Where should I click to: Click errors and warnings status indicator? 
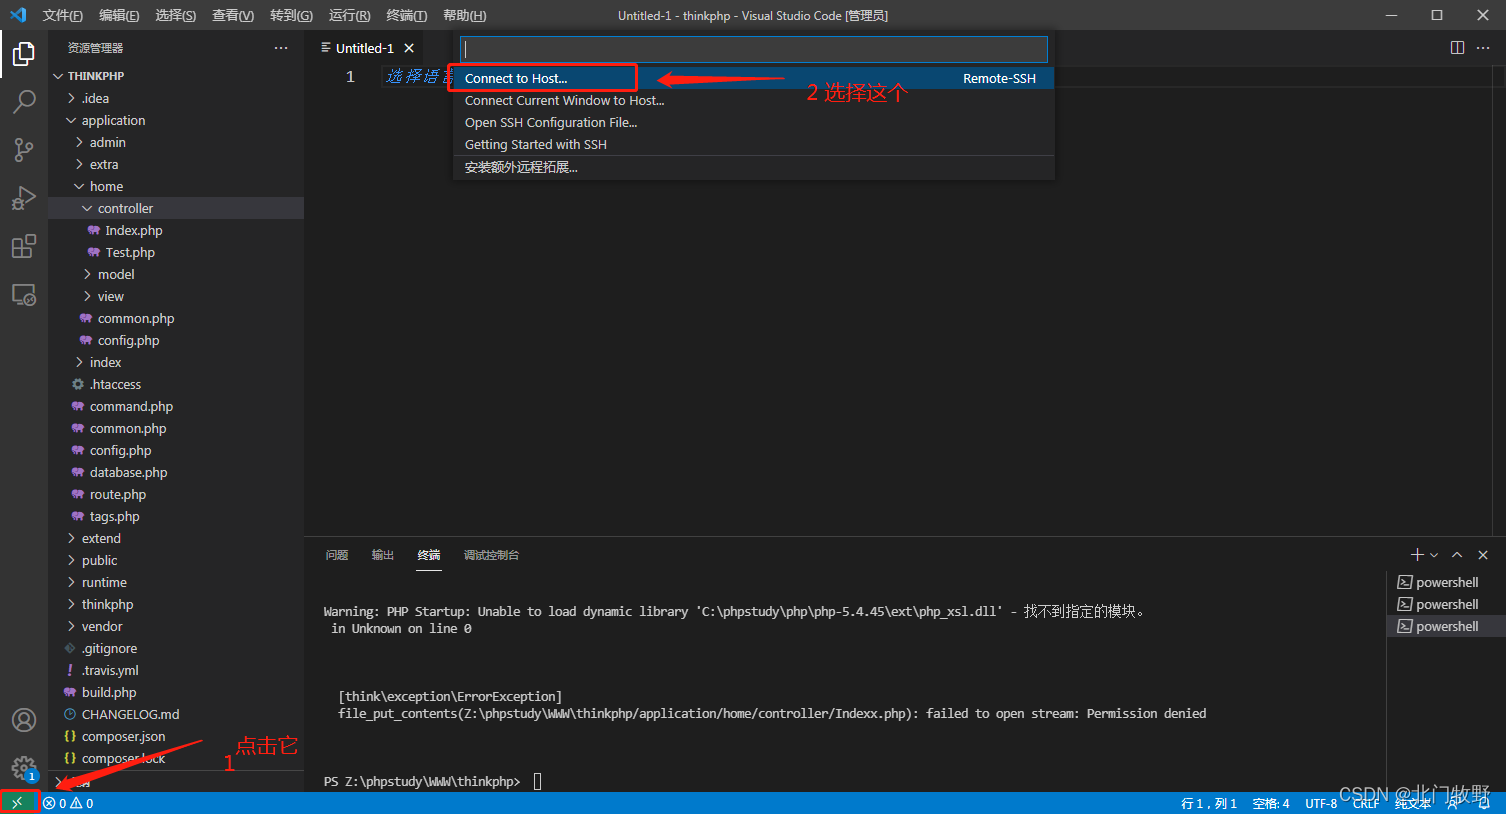(68, 803)
